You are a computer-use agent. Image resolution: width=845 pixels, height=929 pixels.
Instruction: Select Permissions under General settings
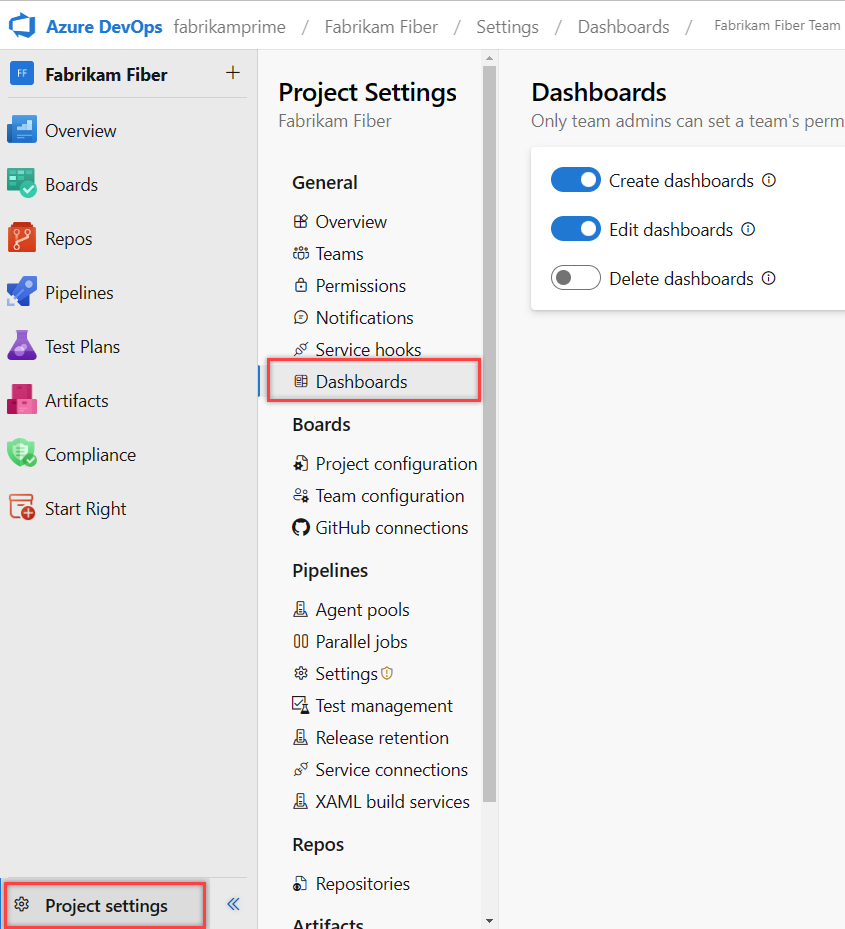point(361,285)
